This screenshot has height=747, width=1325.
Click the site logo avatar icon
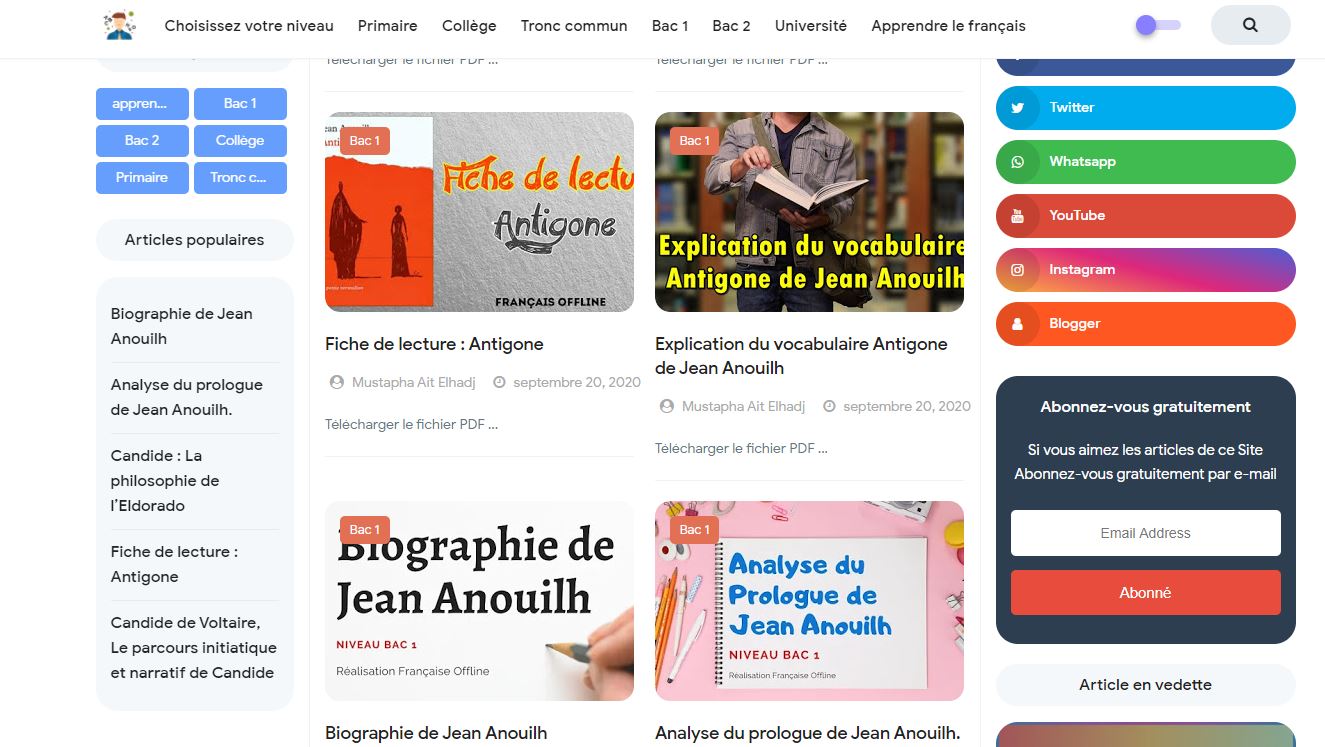(120, 25)
